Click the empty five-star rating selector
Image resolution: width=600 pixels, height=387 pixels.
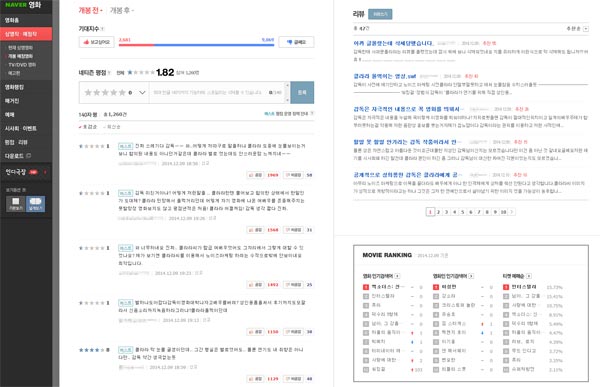105,92
